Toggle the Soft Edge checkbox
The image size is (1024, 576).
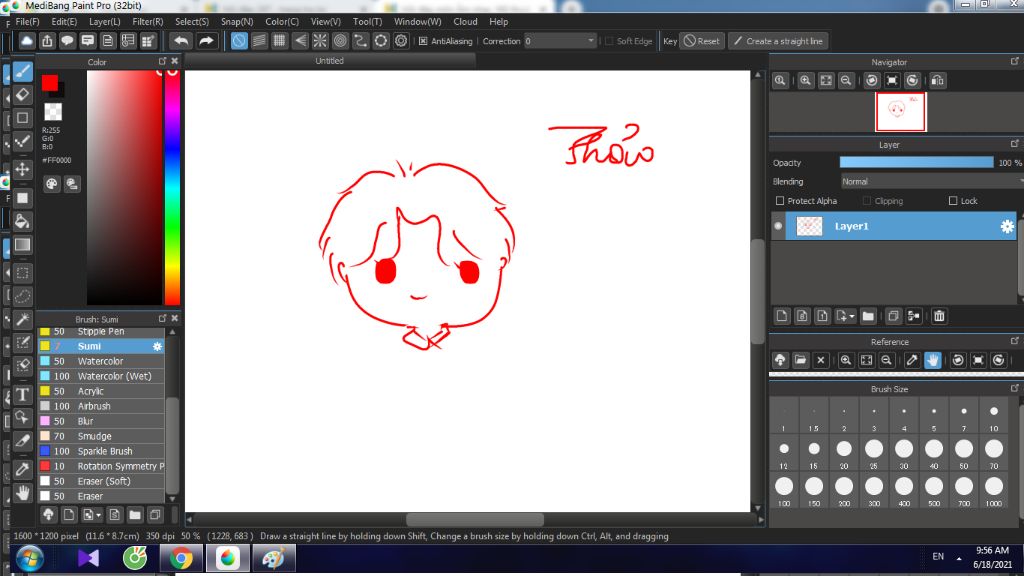[609, 41]
